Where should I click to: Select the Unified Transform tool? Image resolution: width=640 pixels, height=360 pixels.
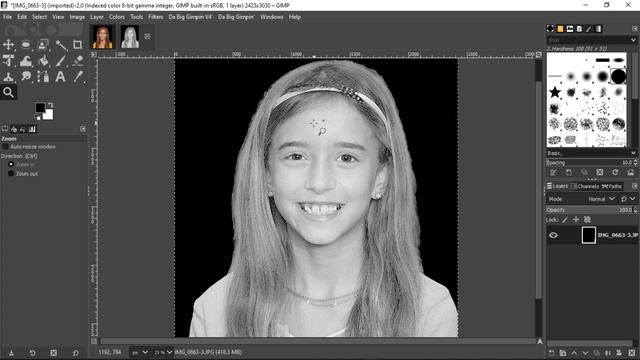click(x=8, y=60)
